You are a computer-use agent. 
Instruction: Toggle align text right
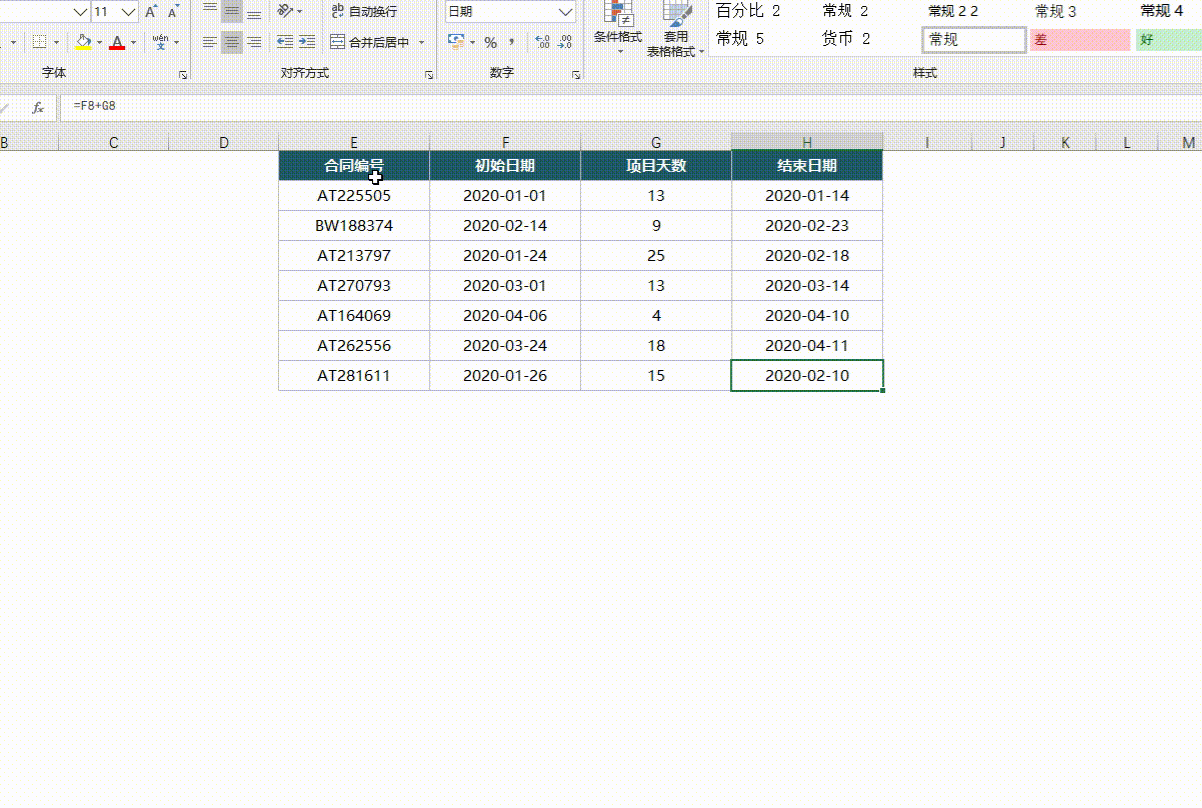(254, 42)
